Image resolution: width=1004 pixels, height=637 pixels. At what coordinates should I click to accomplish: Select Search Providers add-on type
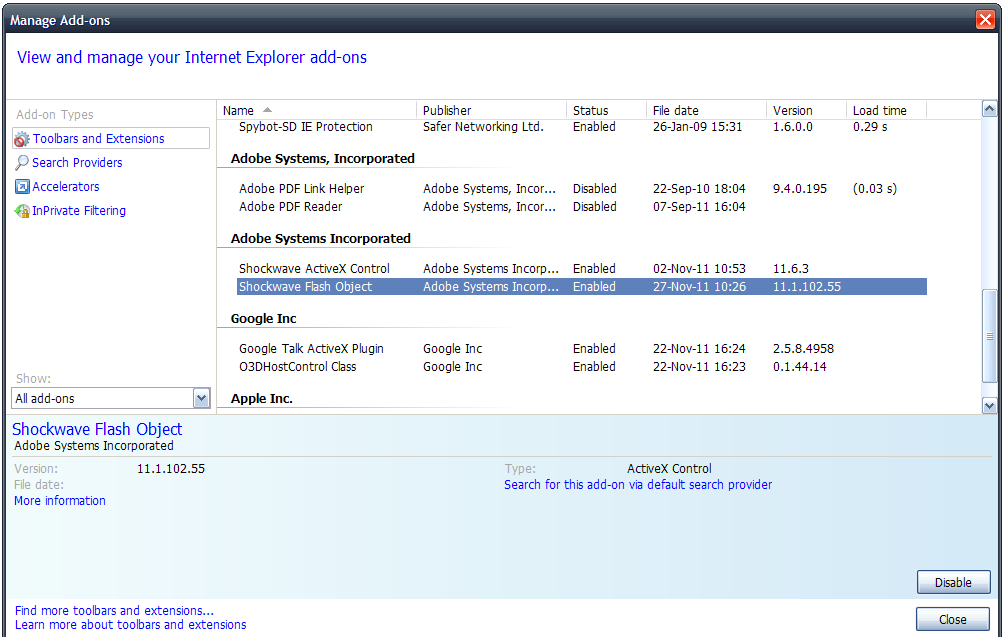click(77, 163)
